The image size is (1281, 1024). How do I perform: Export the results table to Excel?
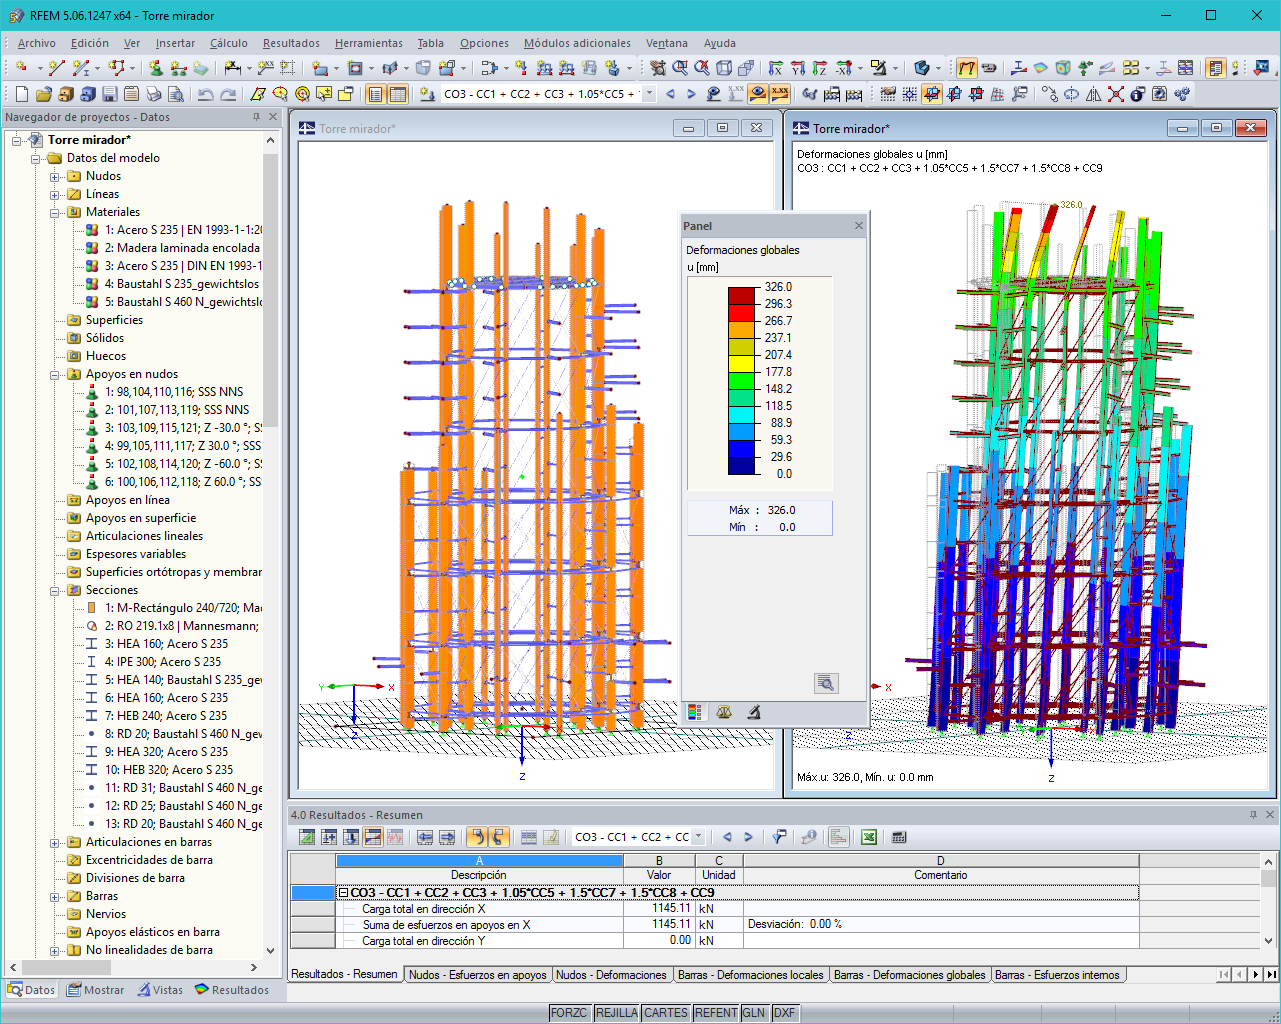pos(869,837)
